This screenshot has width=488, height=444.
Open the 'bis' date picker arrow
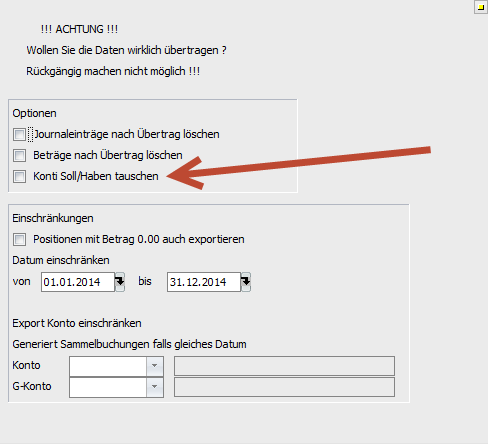click(246, 282)
